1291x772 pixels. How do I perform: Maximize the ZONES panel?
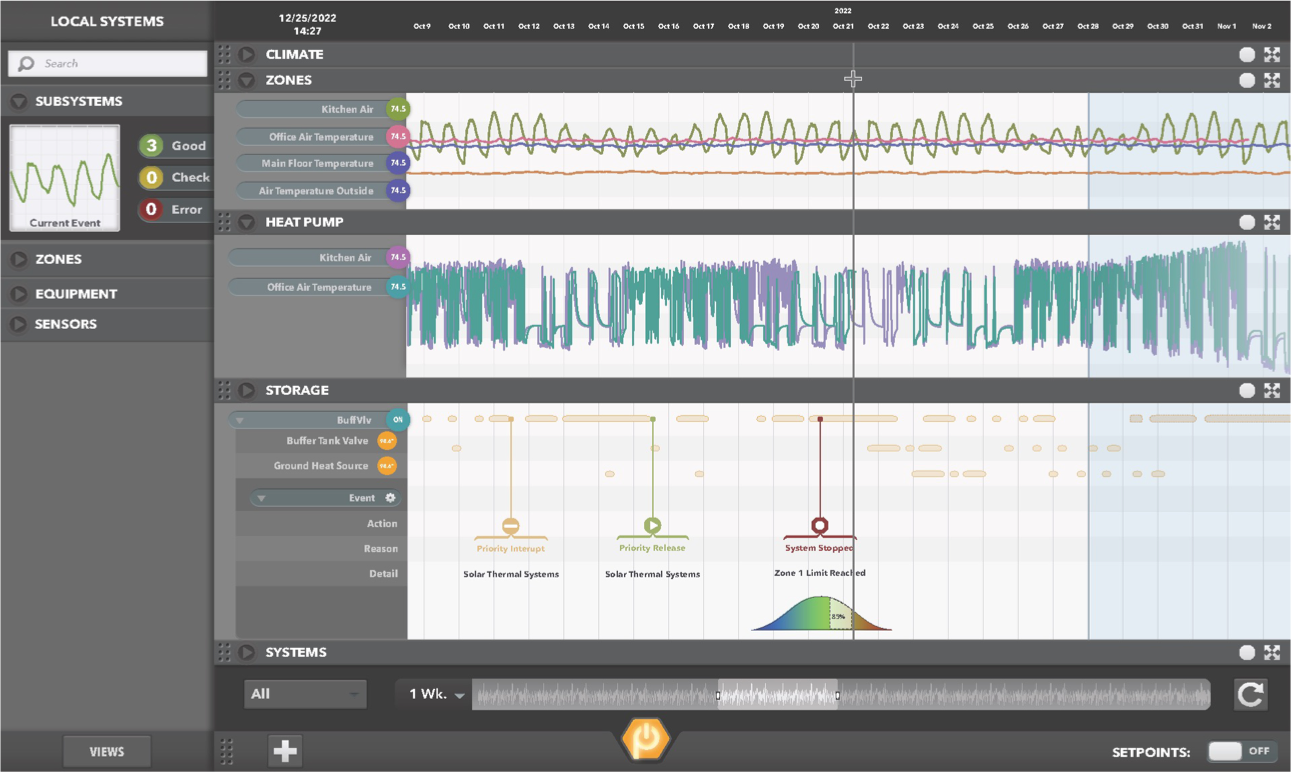click(x=1272, y=80)
